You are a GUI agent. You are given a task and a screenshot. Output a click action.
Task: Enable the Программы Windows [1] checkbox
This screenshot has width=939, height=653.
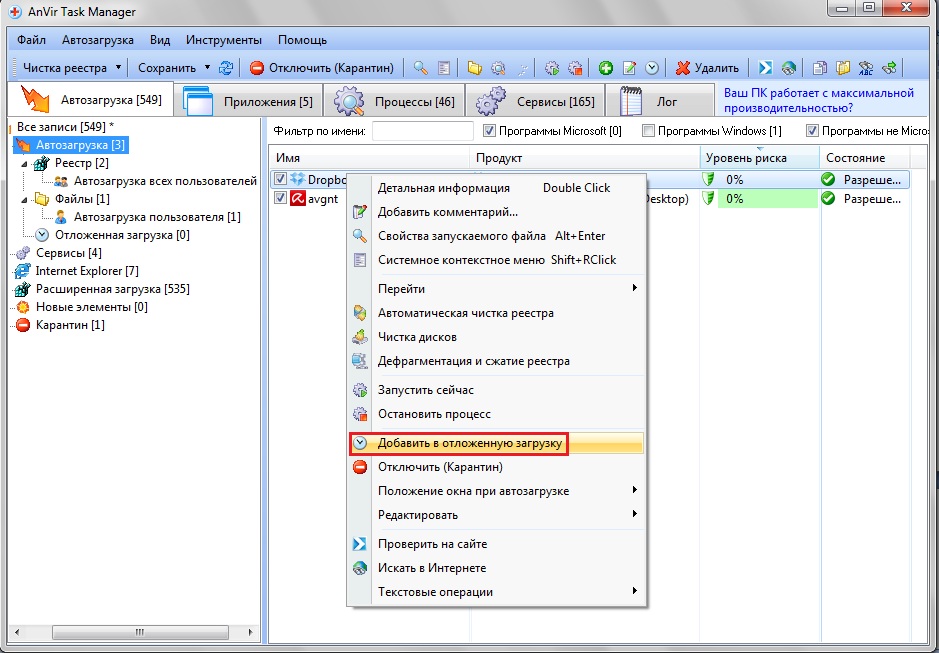[x=648, y=130]
